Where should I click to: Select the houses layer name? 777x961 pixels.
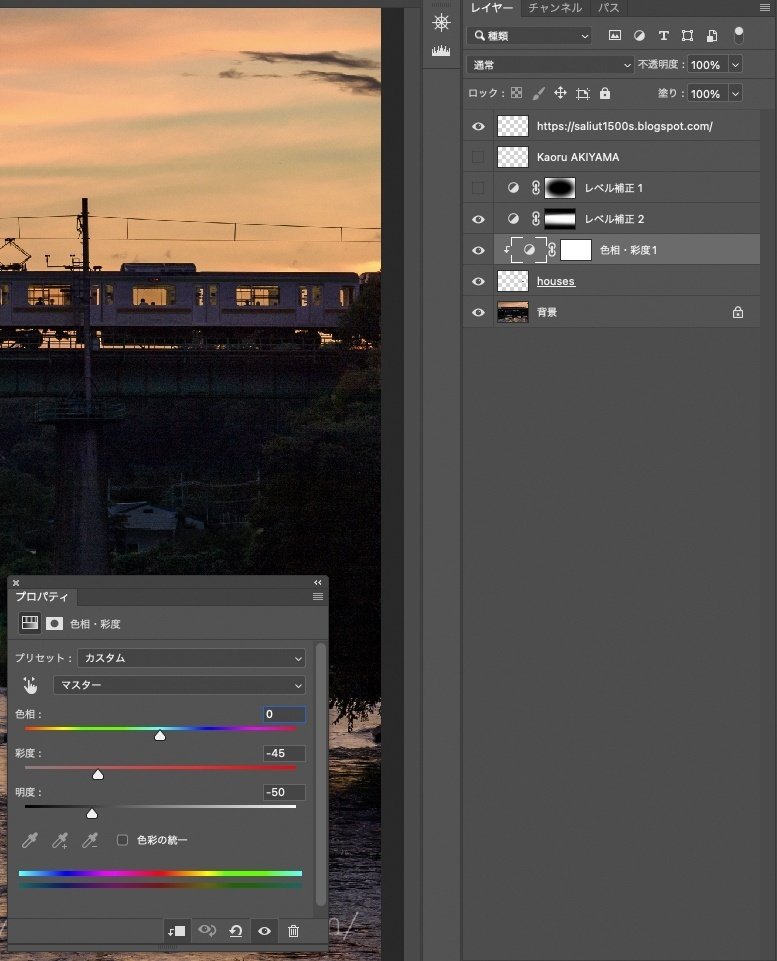click(x=556, y=281)
